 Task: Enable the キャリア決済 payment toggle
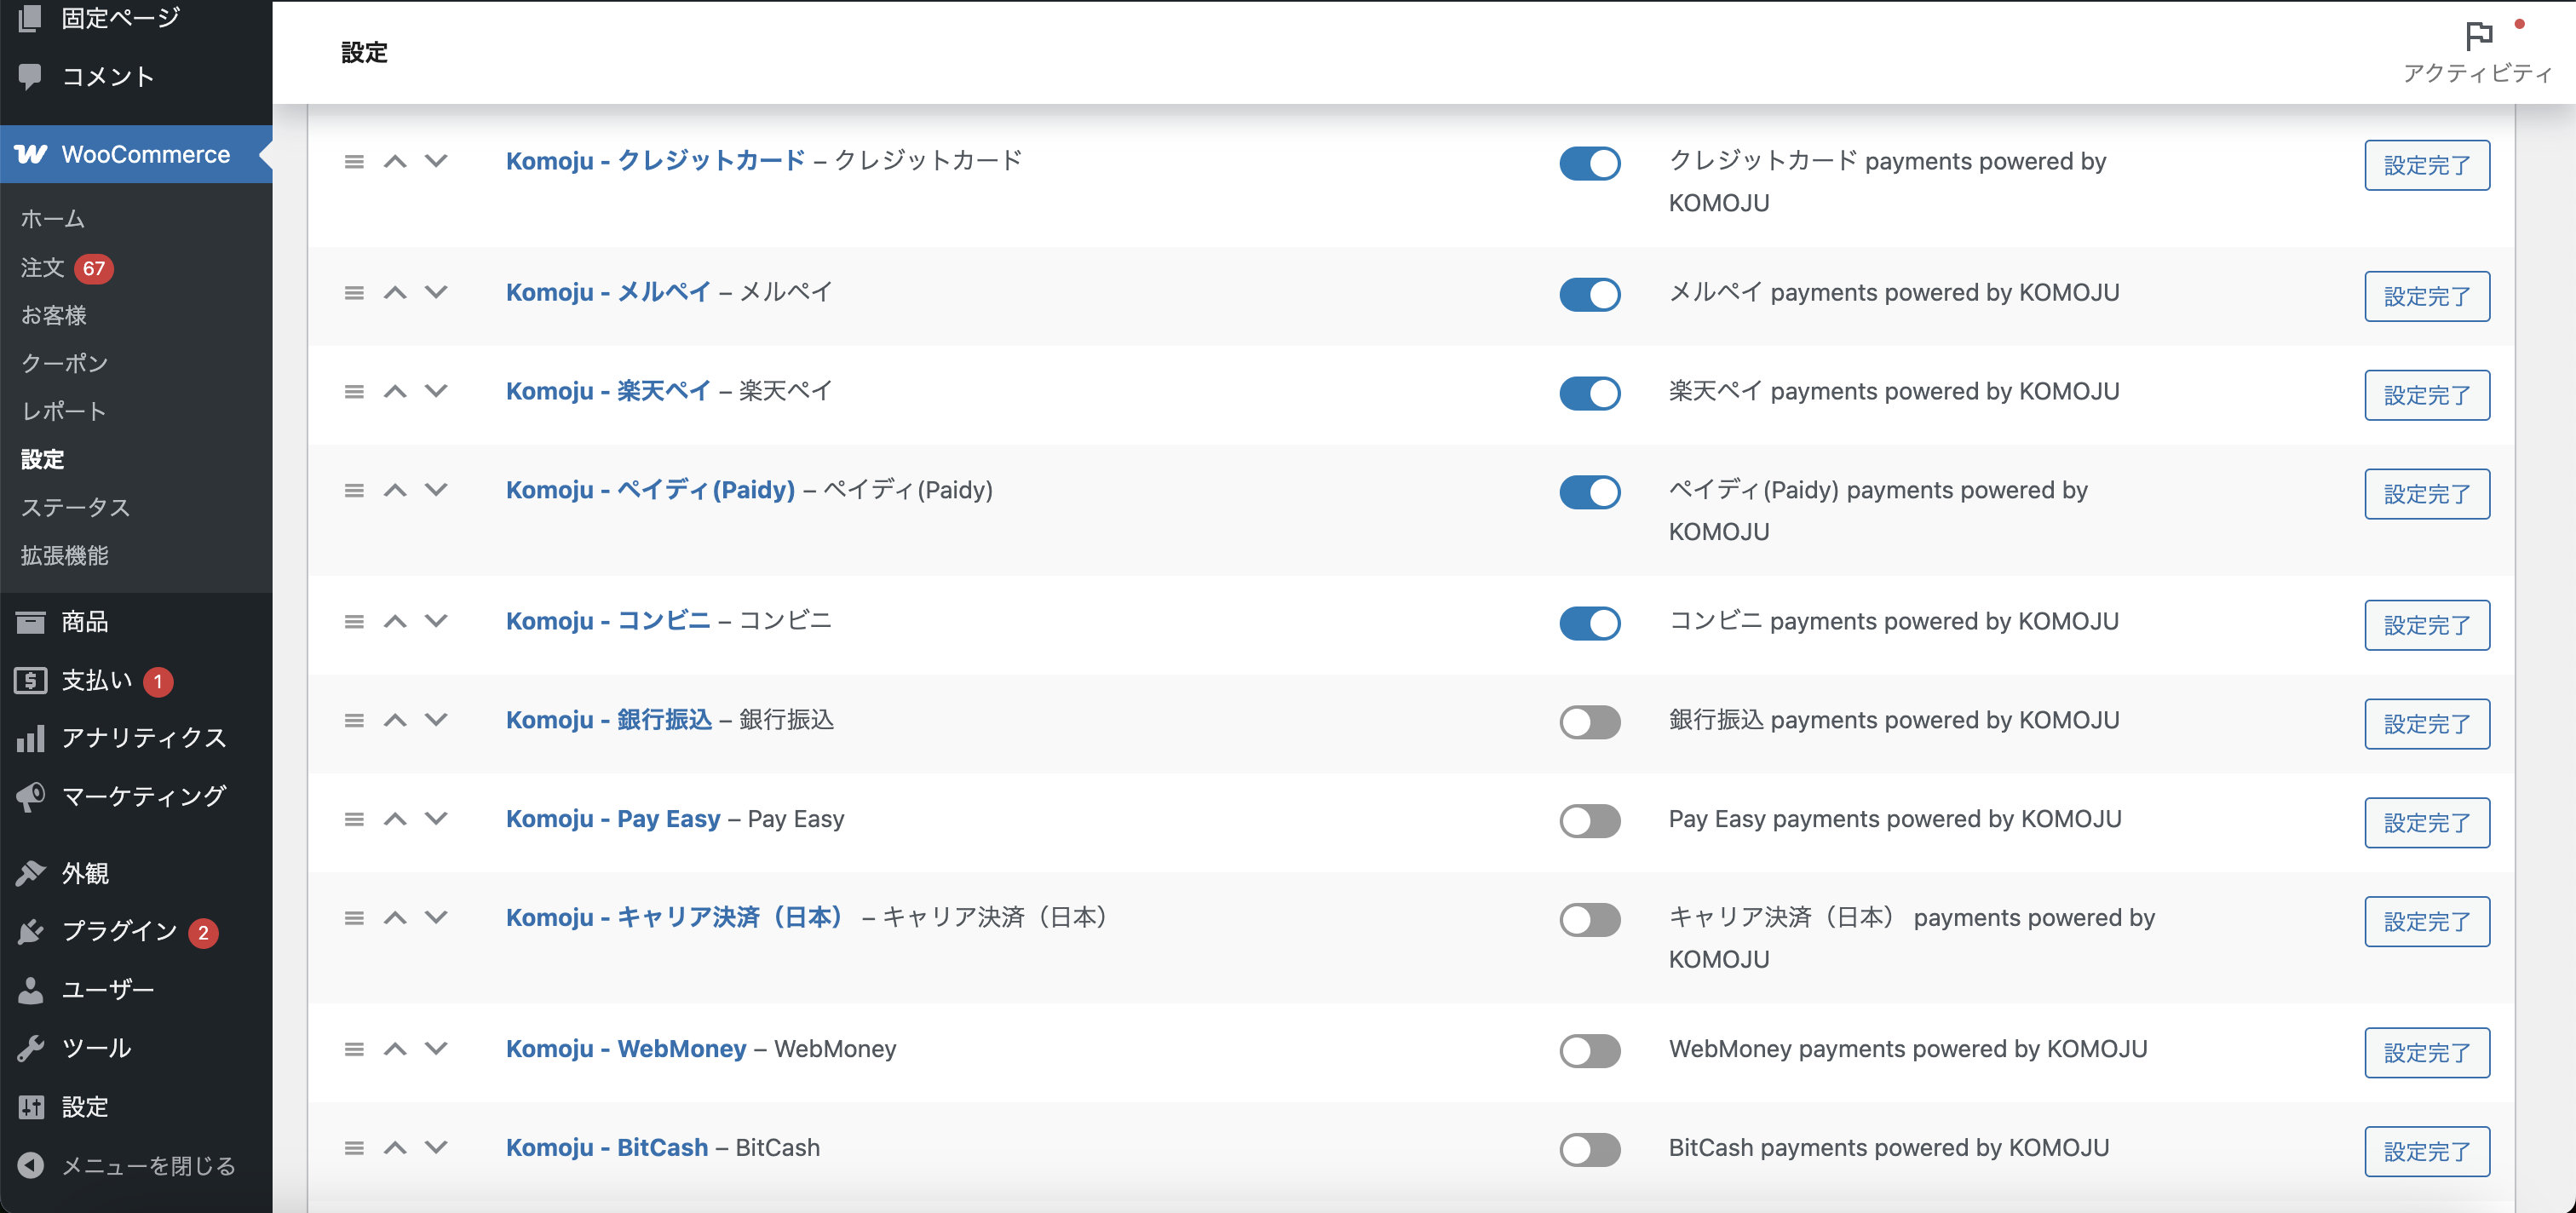[1590, 920]
